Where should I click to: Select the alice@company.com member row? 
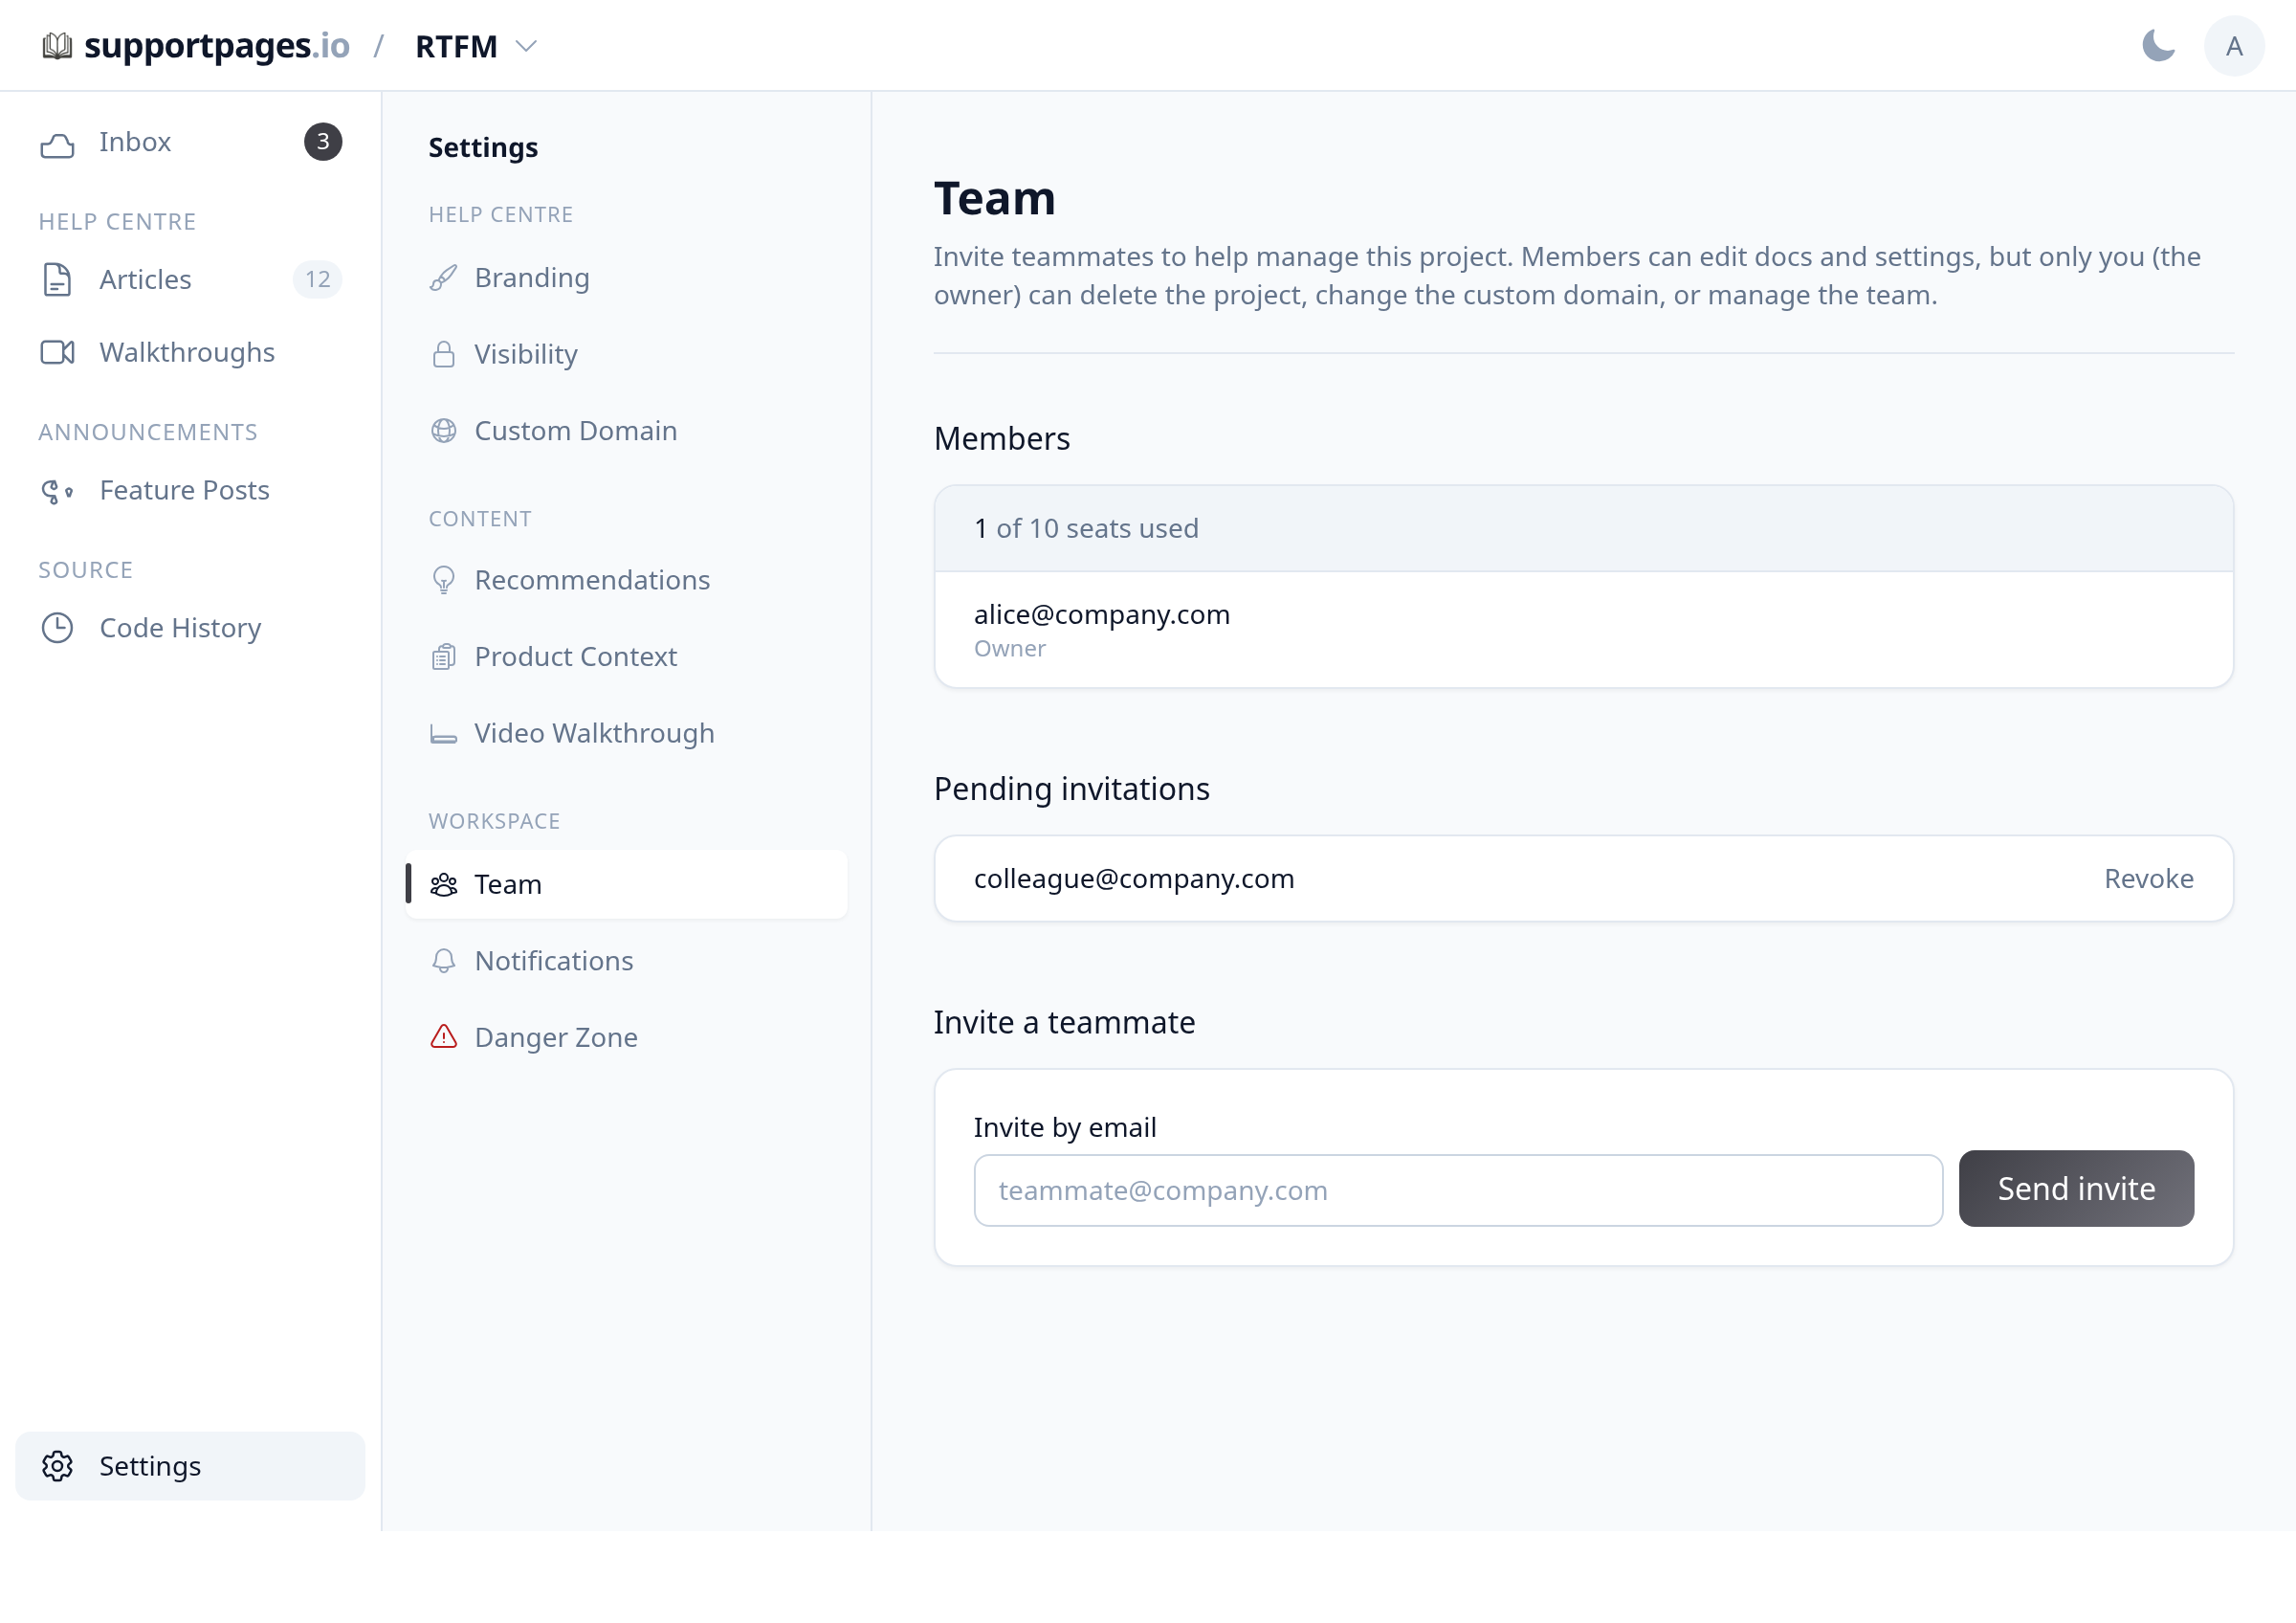tap(1583, 630)
